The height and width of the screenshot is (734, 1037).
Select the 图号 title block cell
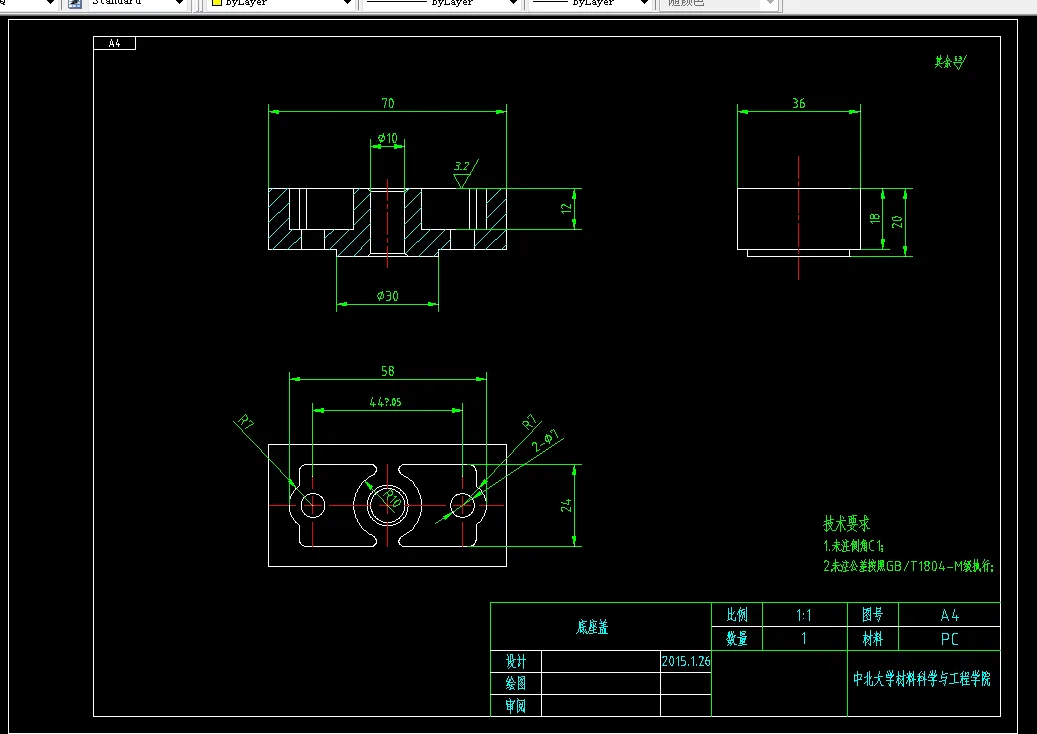[872, 615]
